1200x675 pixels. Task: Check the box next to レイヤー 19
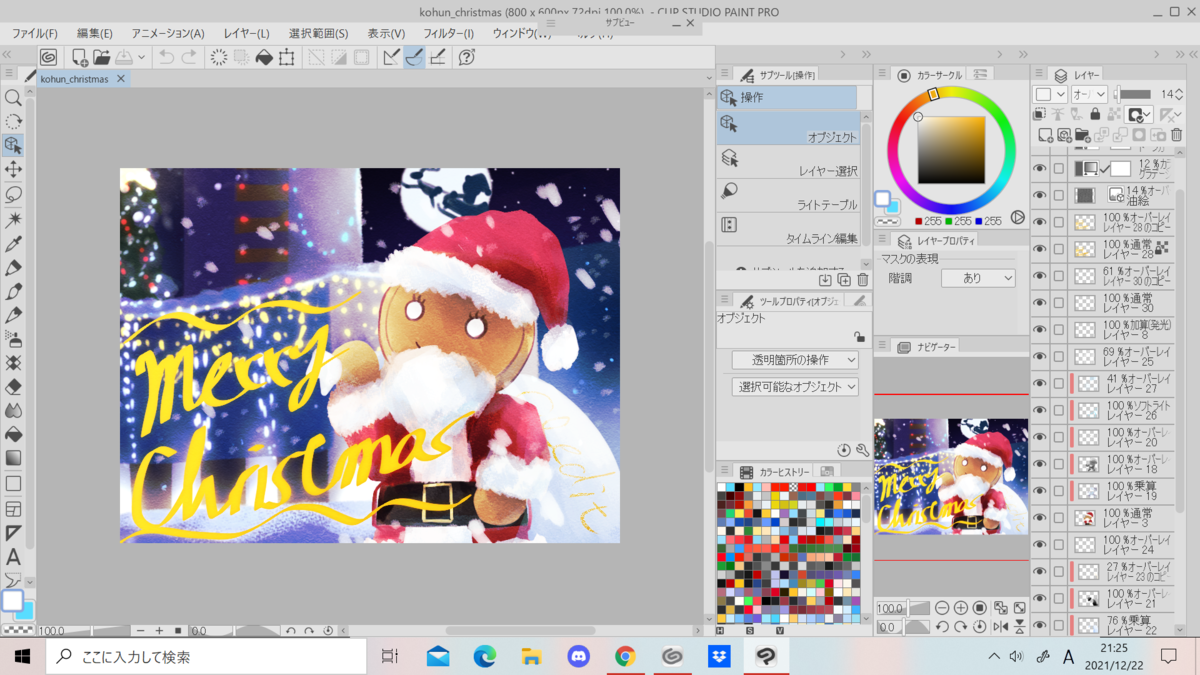coord(1058,491)
